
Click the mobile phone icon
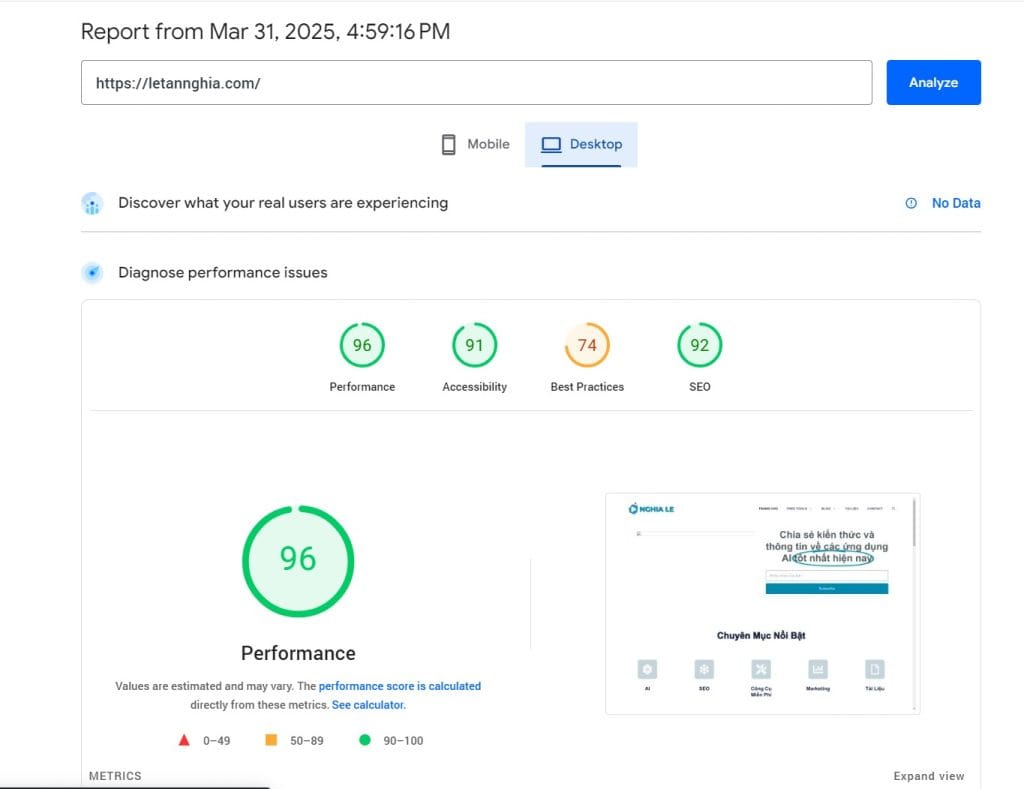(x=449, y=144)
